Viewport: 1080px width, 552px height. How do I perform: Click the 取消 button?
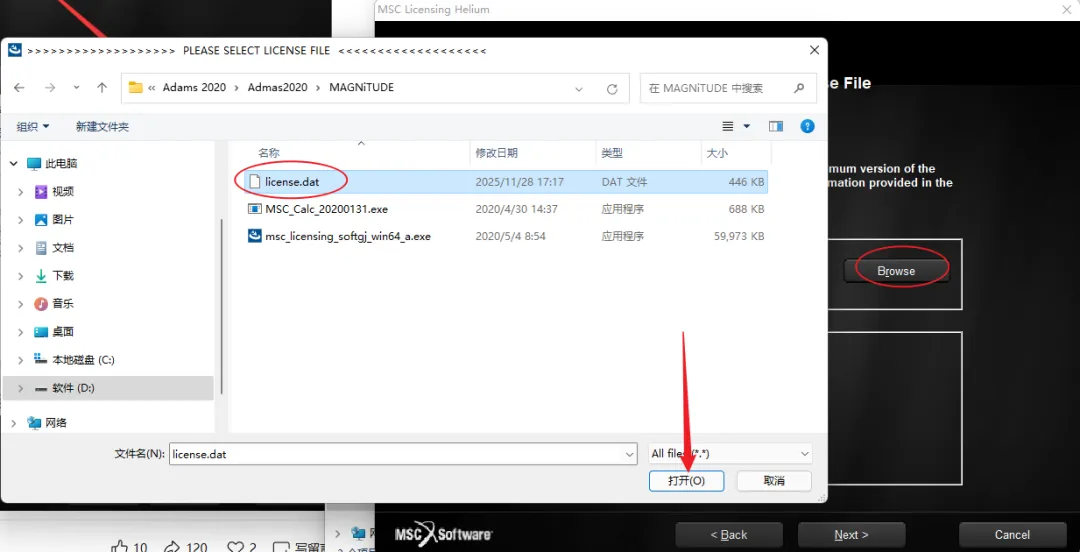coord(774,480)
